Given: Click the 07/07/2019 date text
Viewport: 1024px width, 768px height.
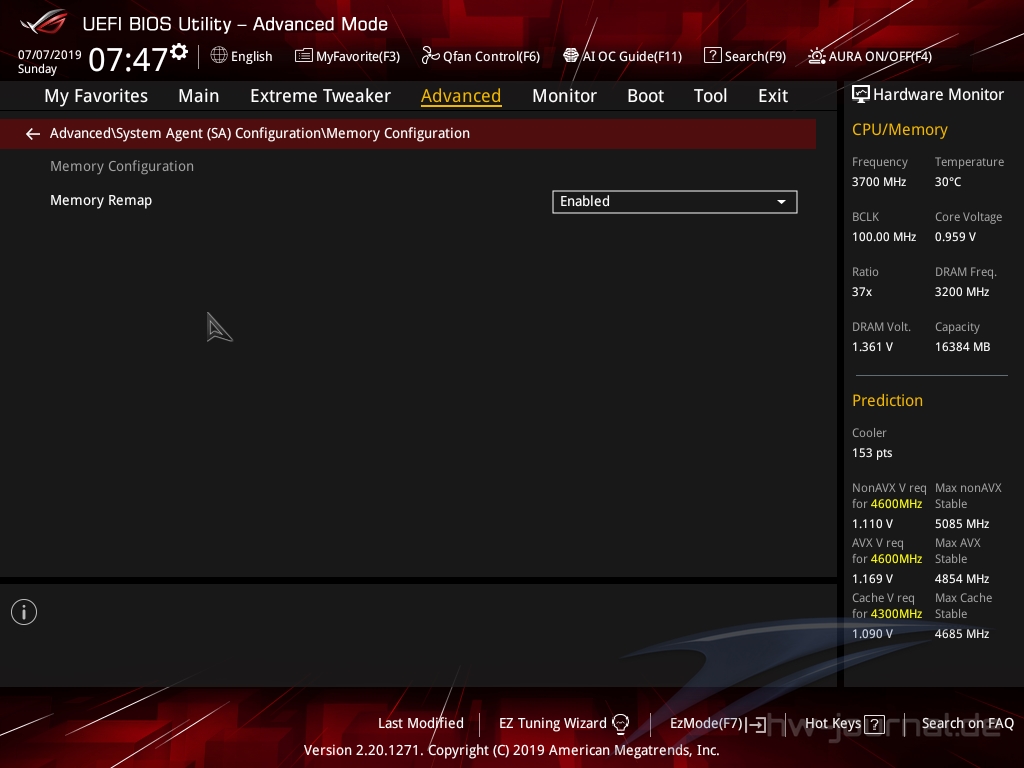Looking at the screenshot, I should [x=50, y=55].
